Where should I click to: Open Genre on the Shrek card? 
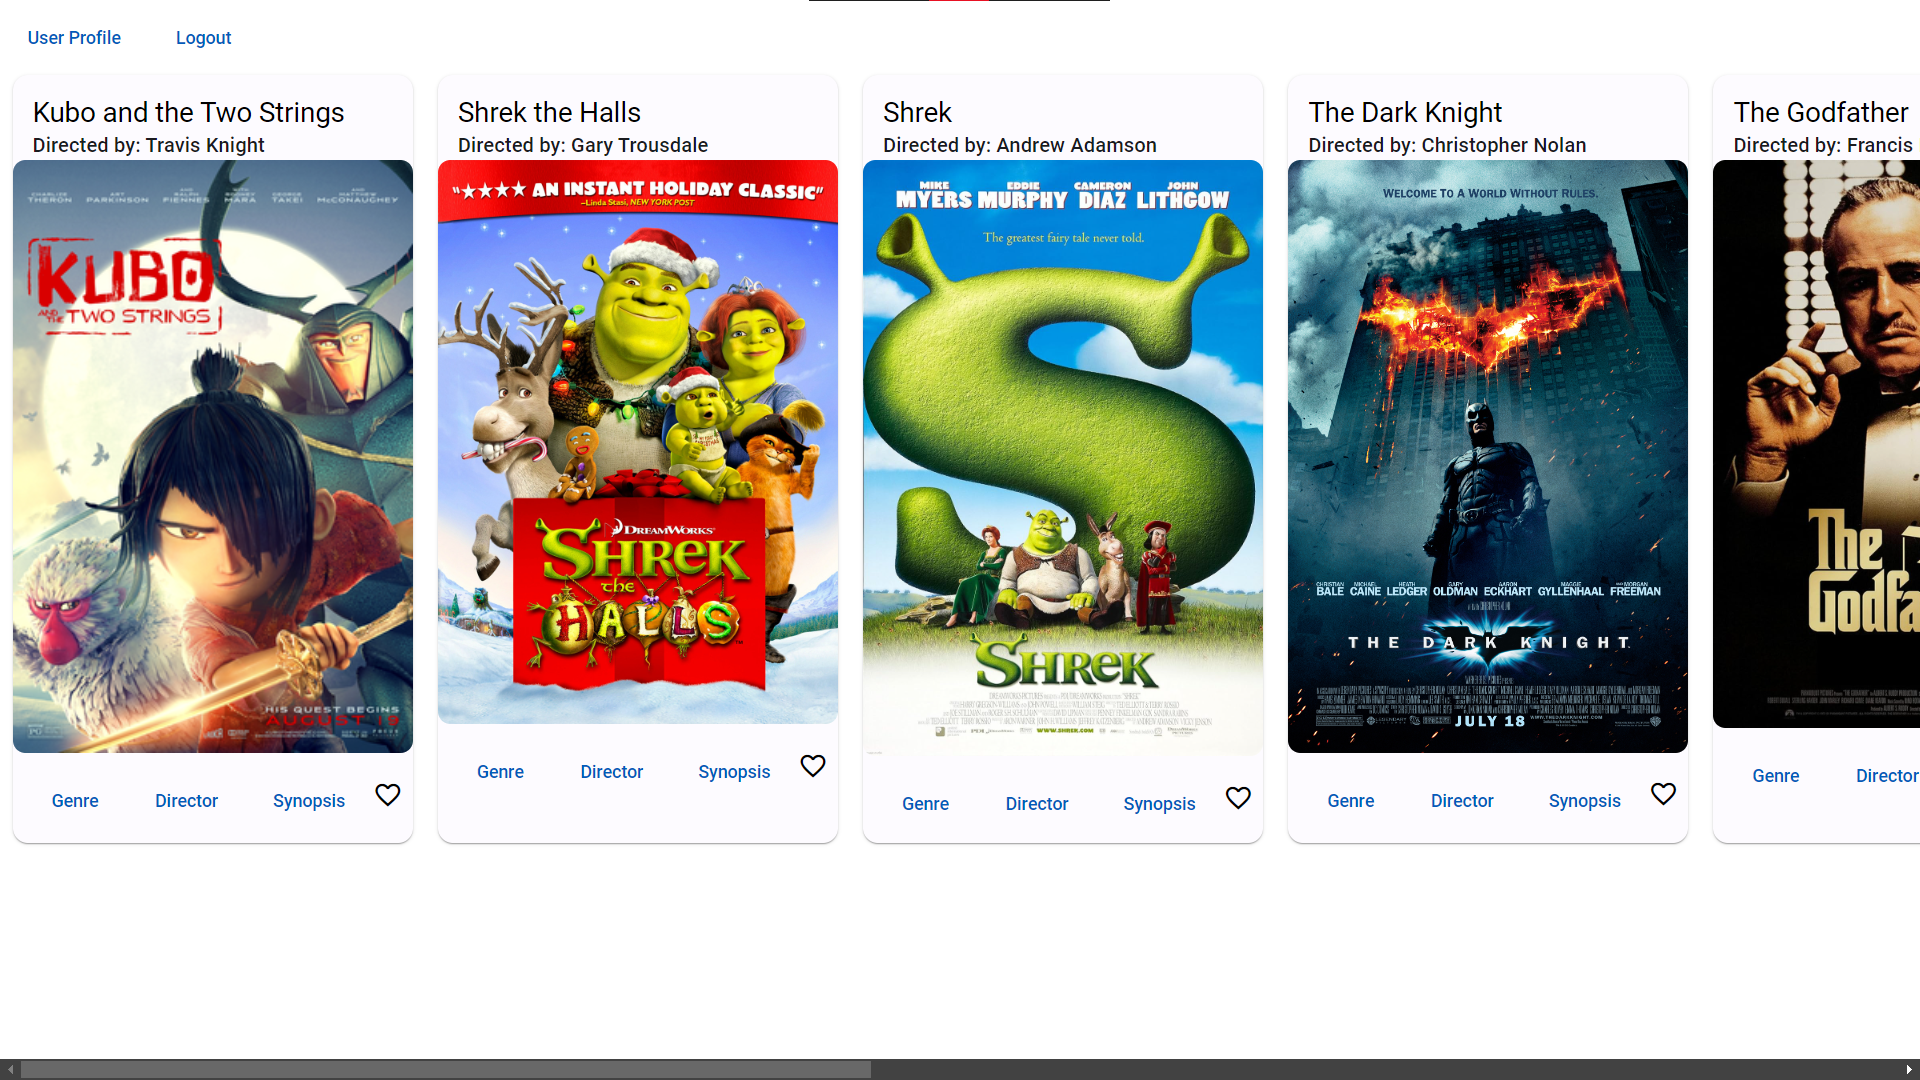click(x=925, y=804)
